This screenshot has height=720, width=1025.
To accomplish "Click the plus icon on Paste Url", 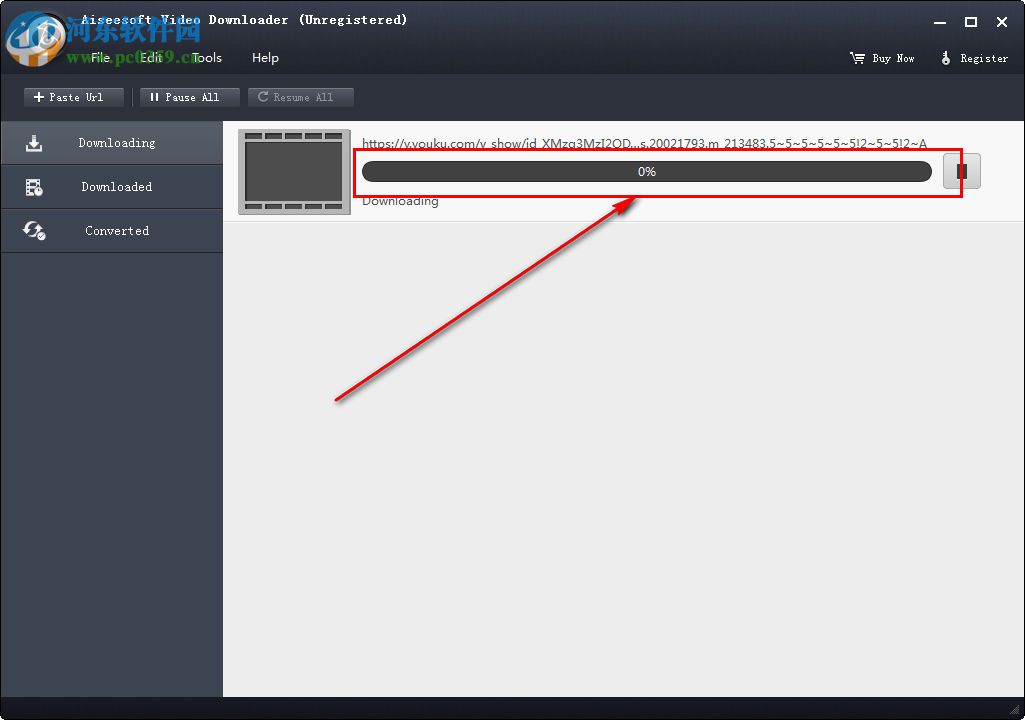I will point(39,97).
